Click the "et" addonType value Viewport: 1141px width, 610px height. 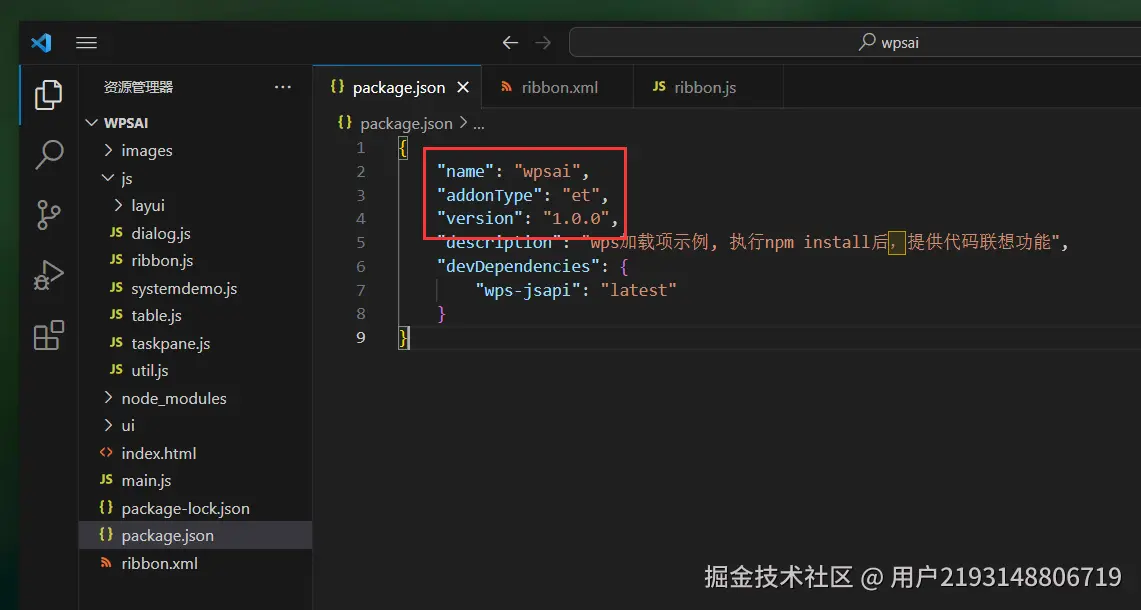[x=581, y=195]
